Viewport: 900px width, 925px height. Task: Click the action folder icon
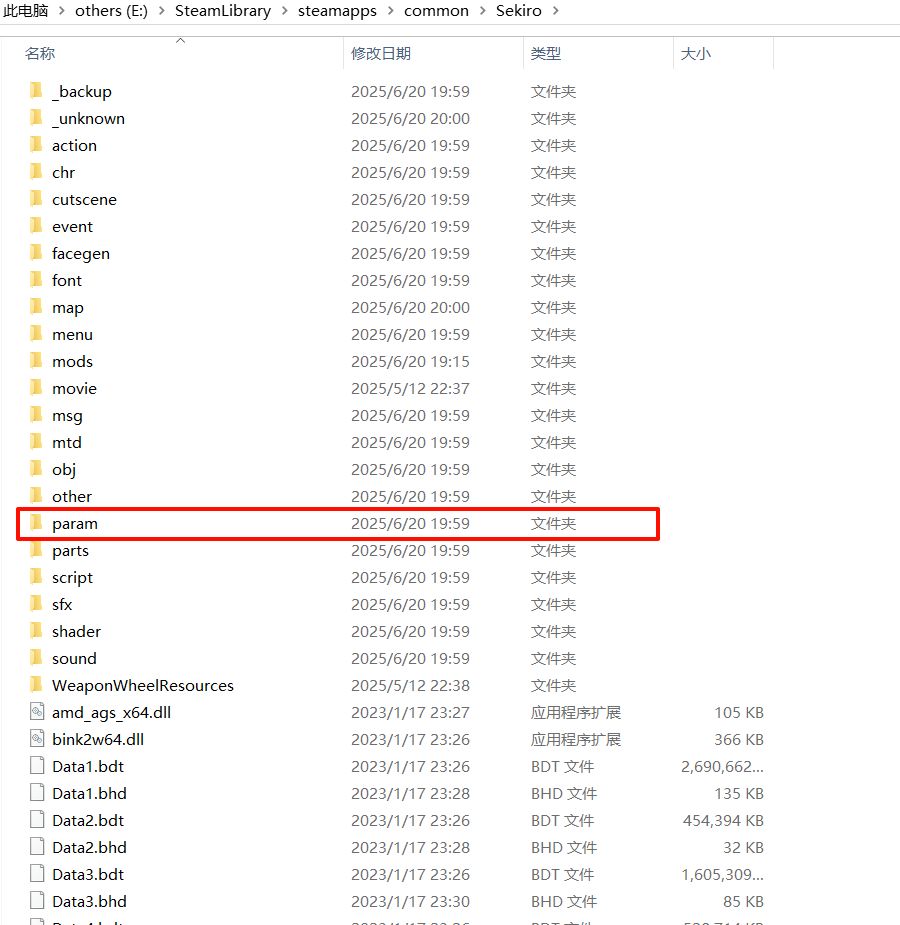point(37,145)
